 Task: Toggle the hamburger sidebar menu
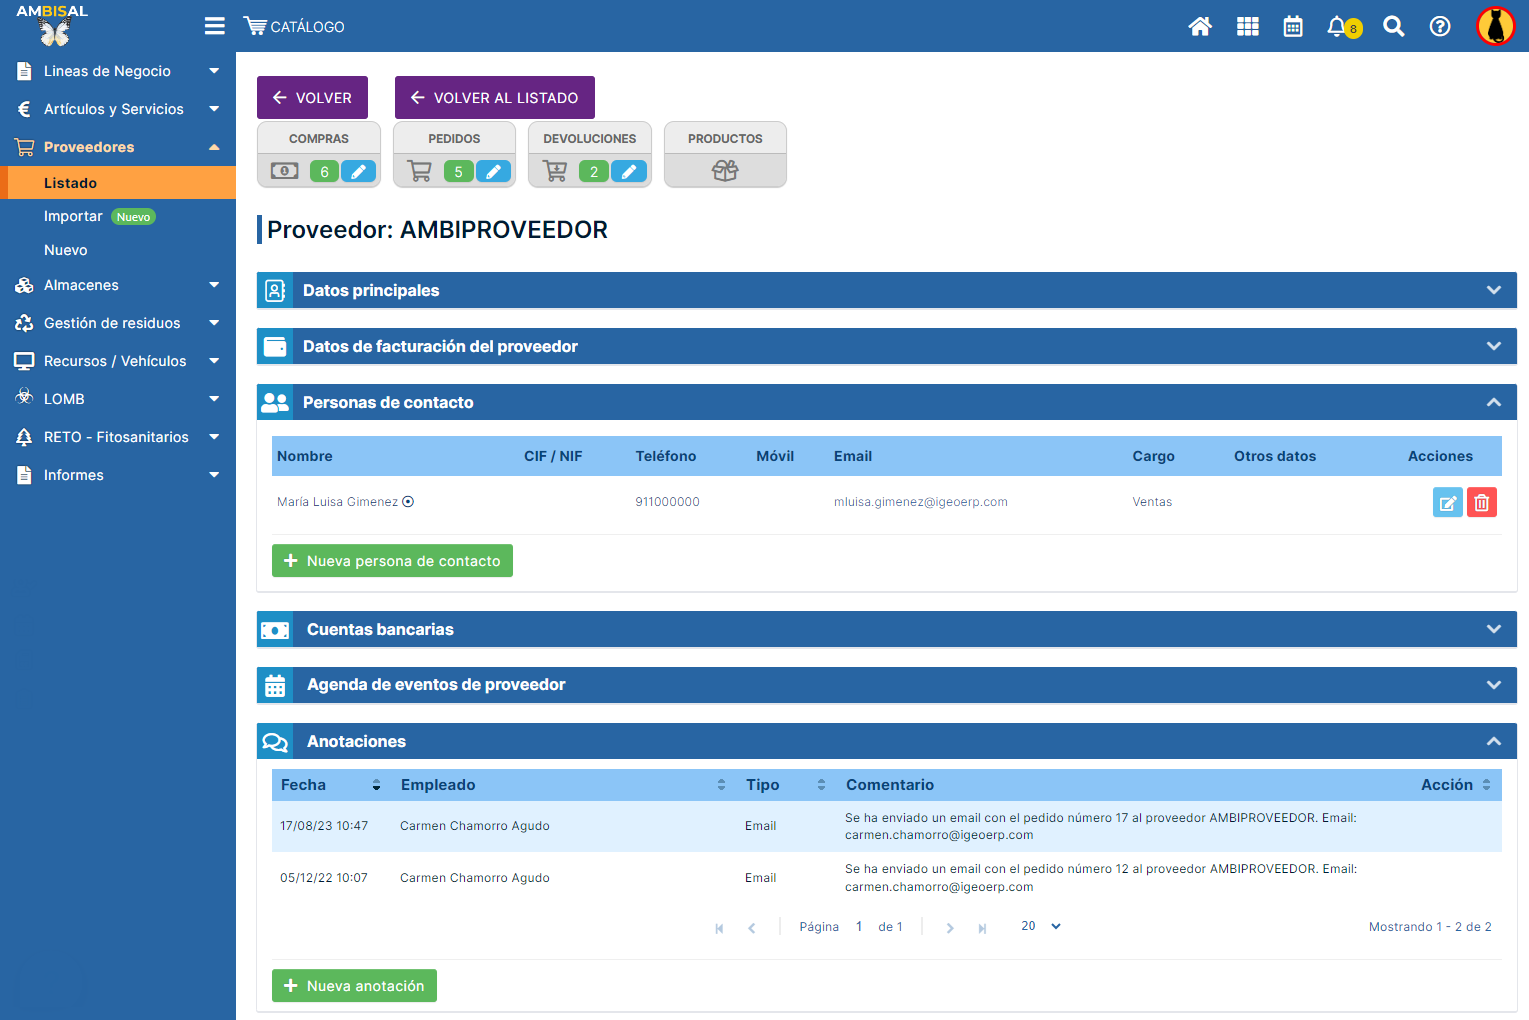point(214,26)
